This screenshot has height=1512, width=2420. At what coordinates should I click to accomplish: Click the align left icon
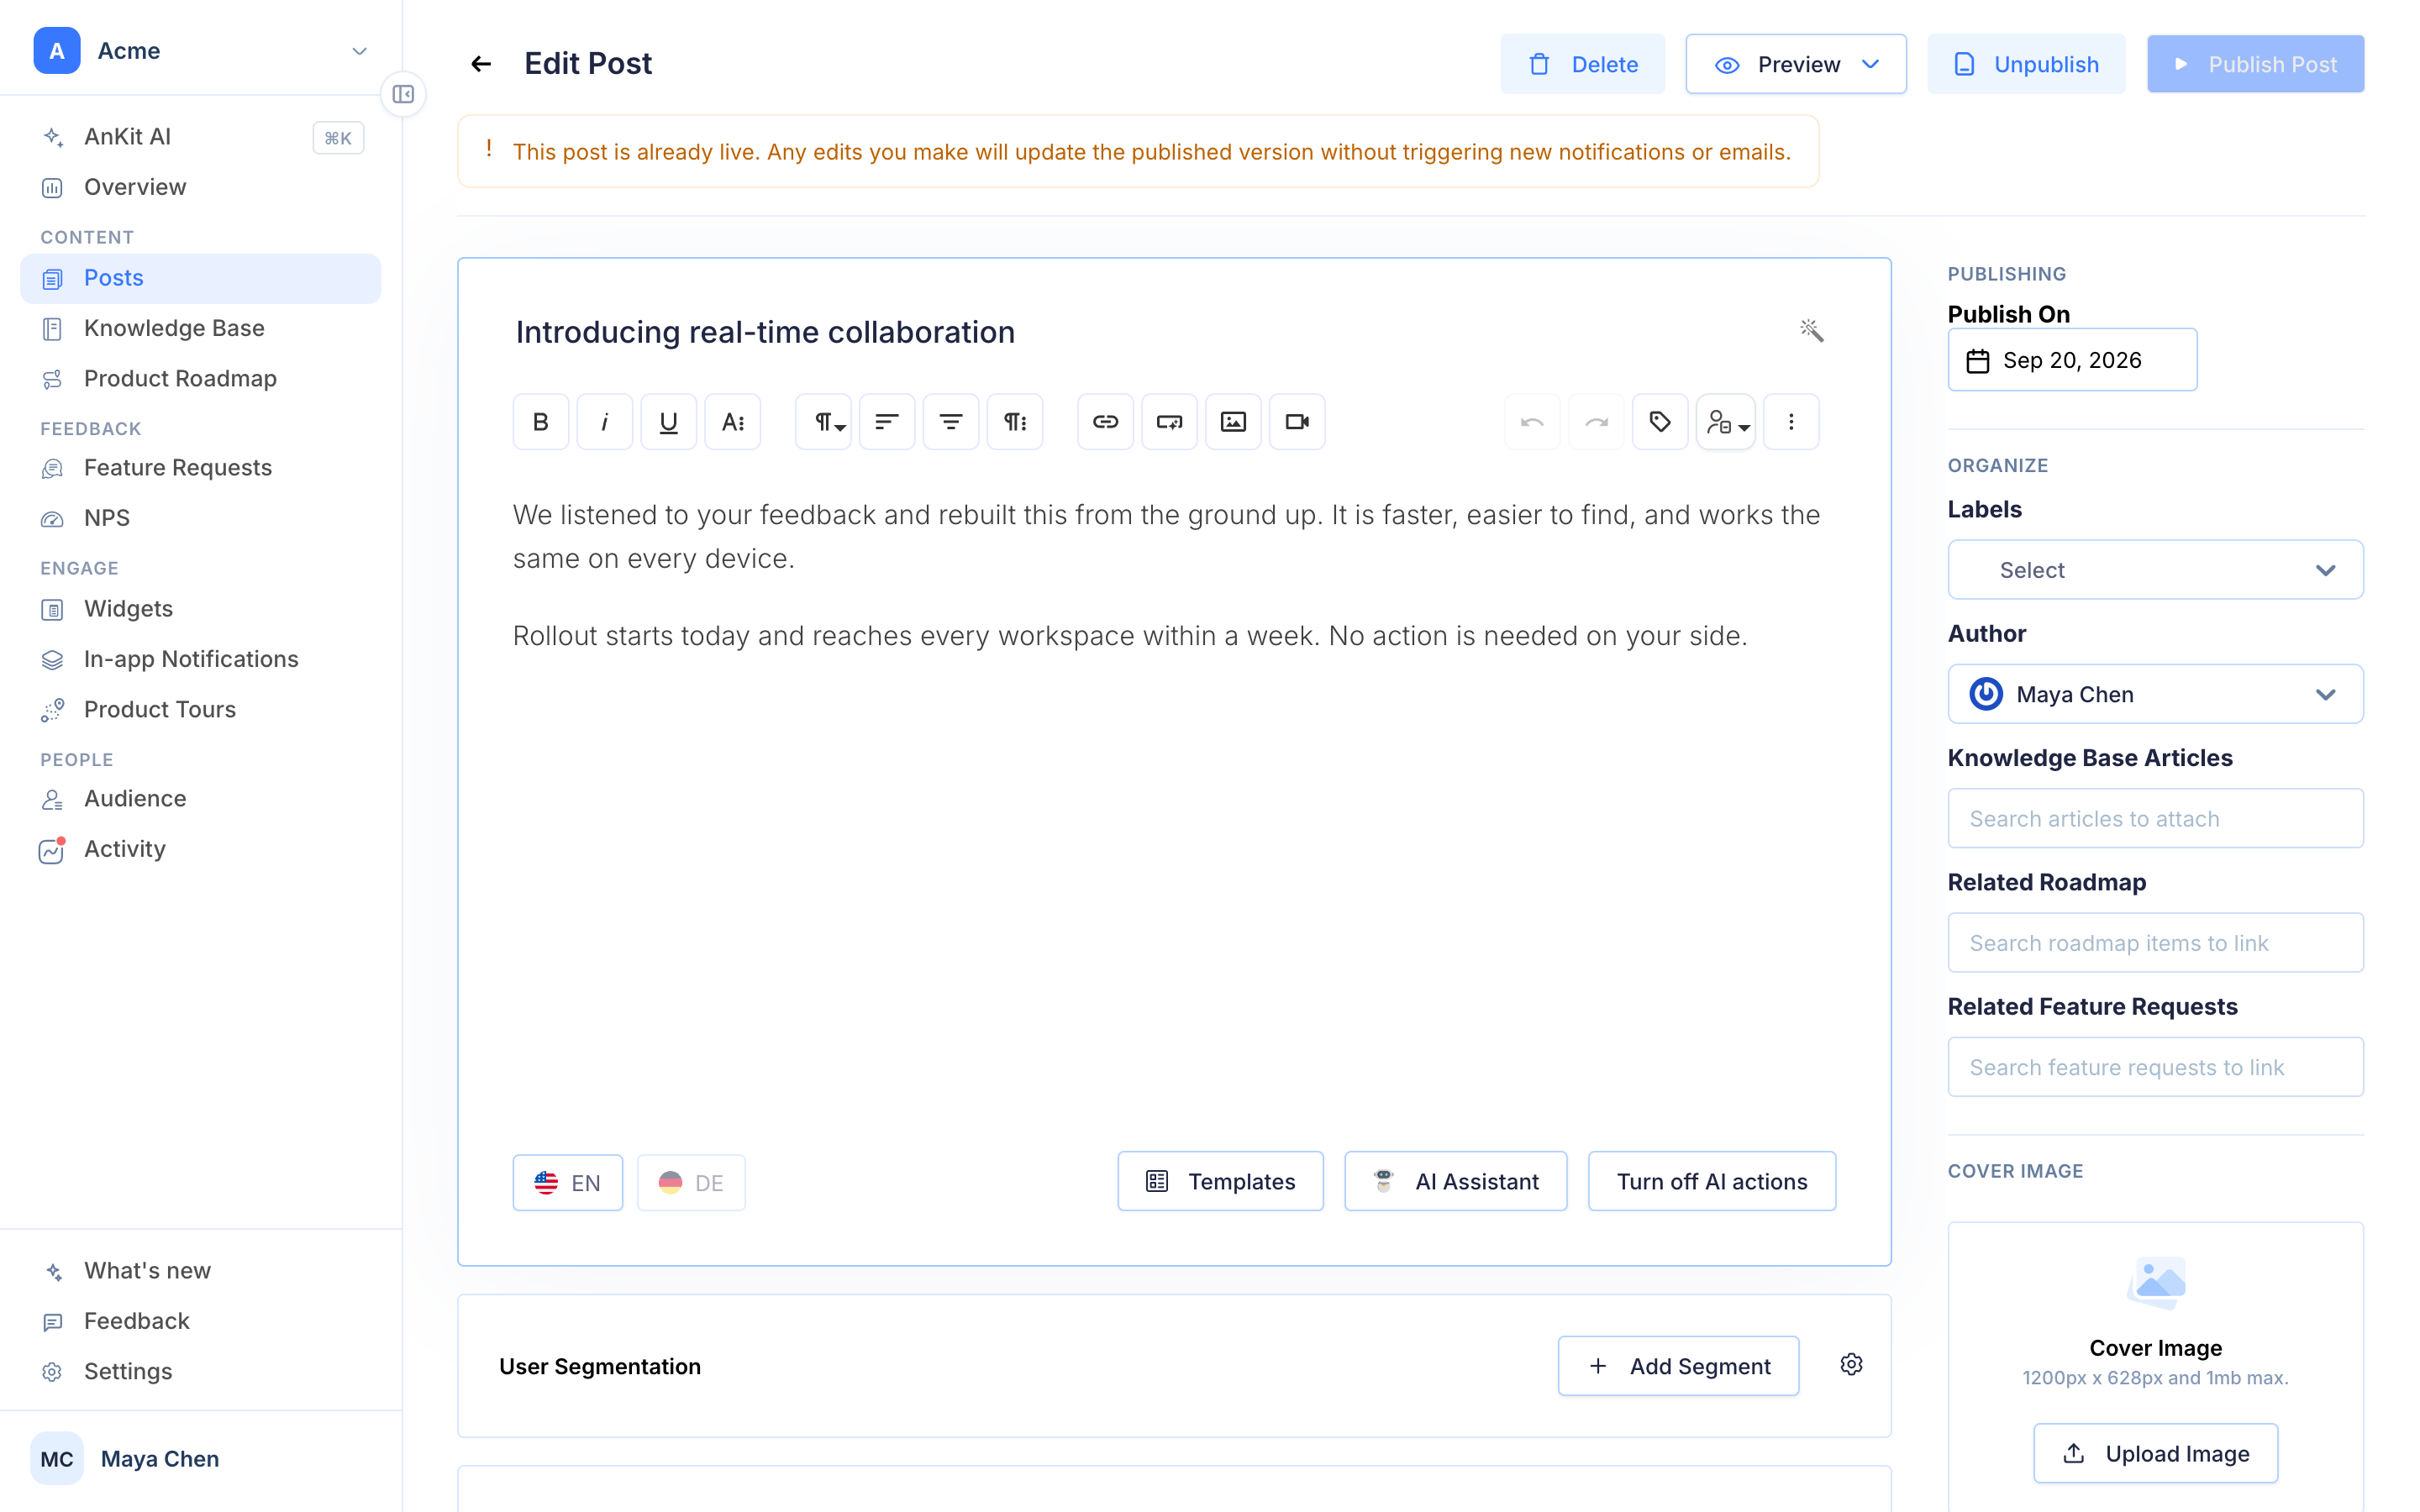(887, 422)
